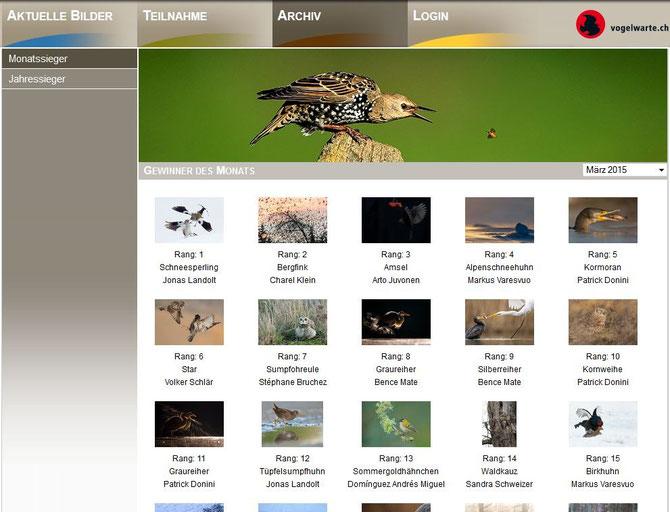Click the Alpenschneehuhn species name
The image size is (670, 512).
click(500, 267)
